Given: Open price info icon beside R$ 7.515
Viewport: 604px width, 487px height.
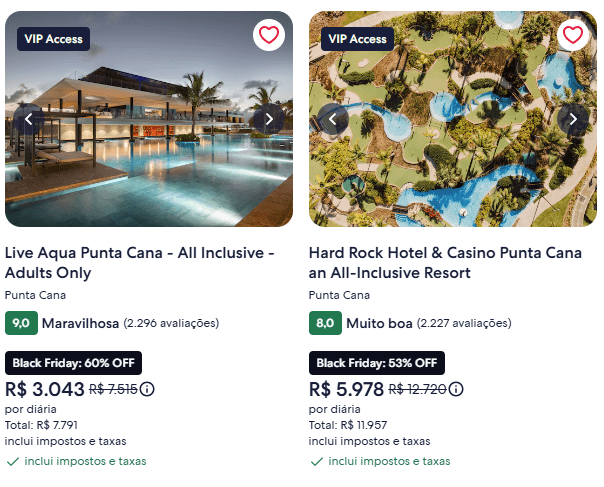Looking at the screenshot, I should [x=148, y=389].
